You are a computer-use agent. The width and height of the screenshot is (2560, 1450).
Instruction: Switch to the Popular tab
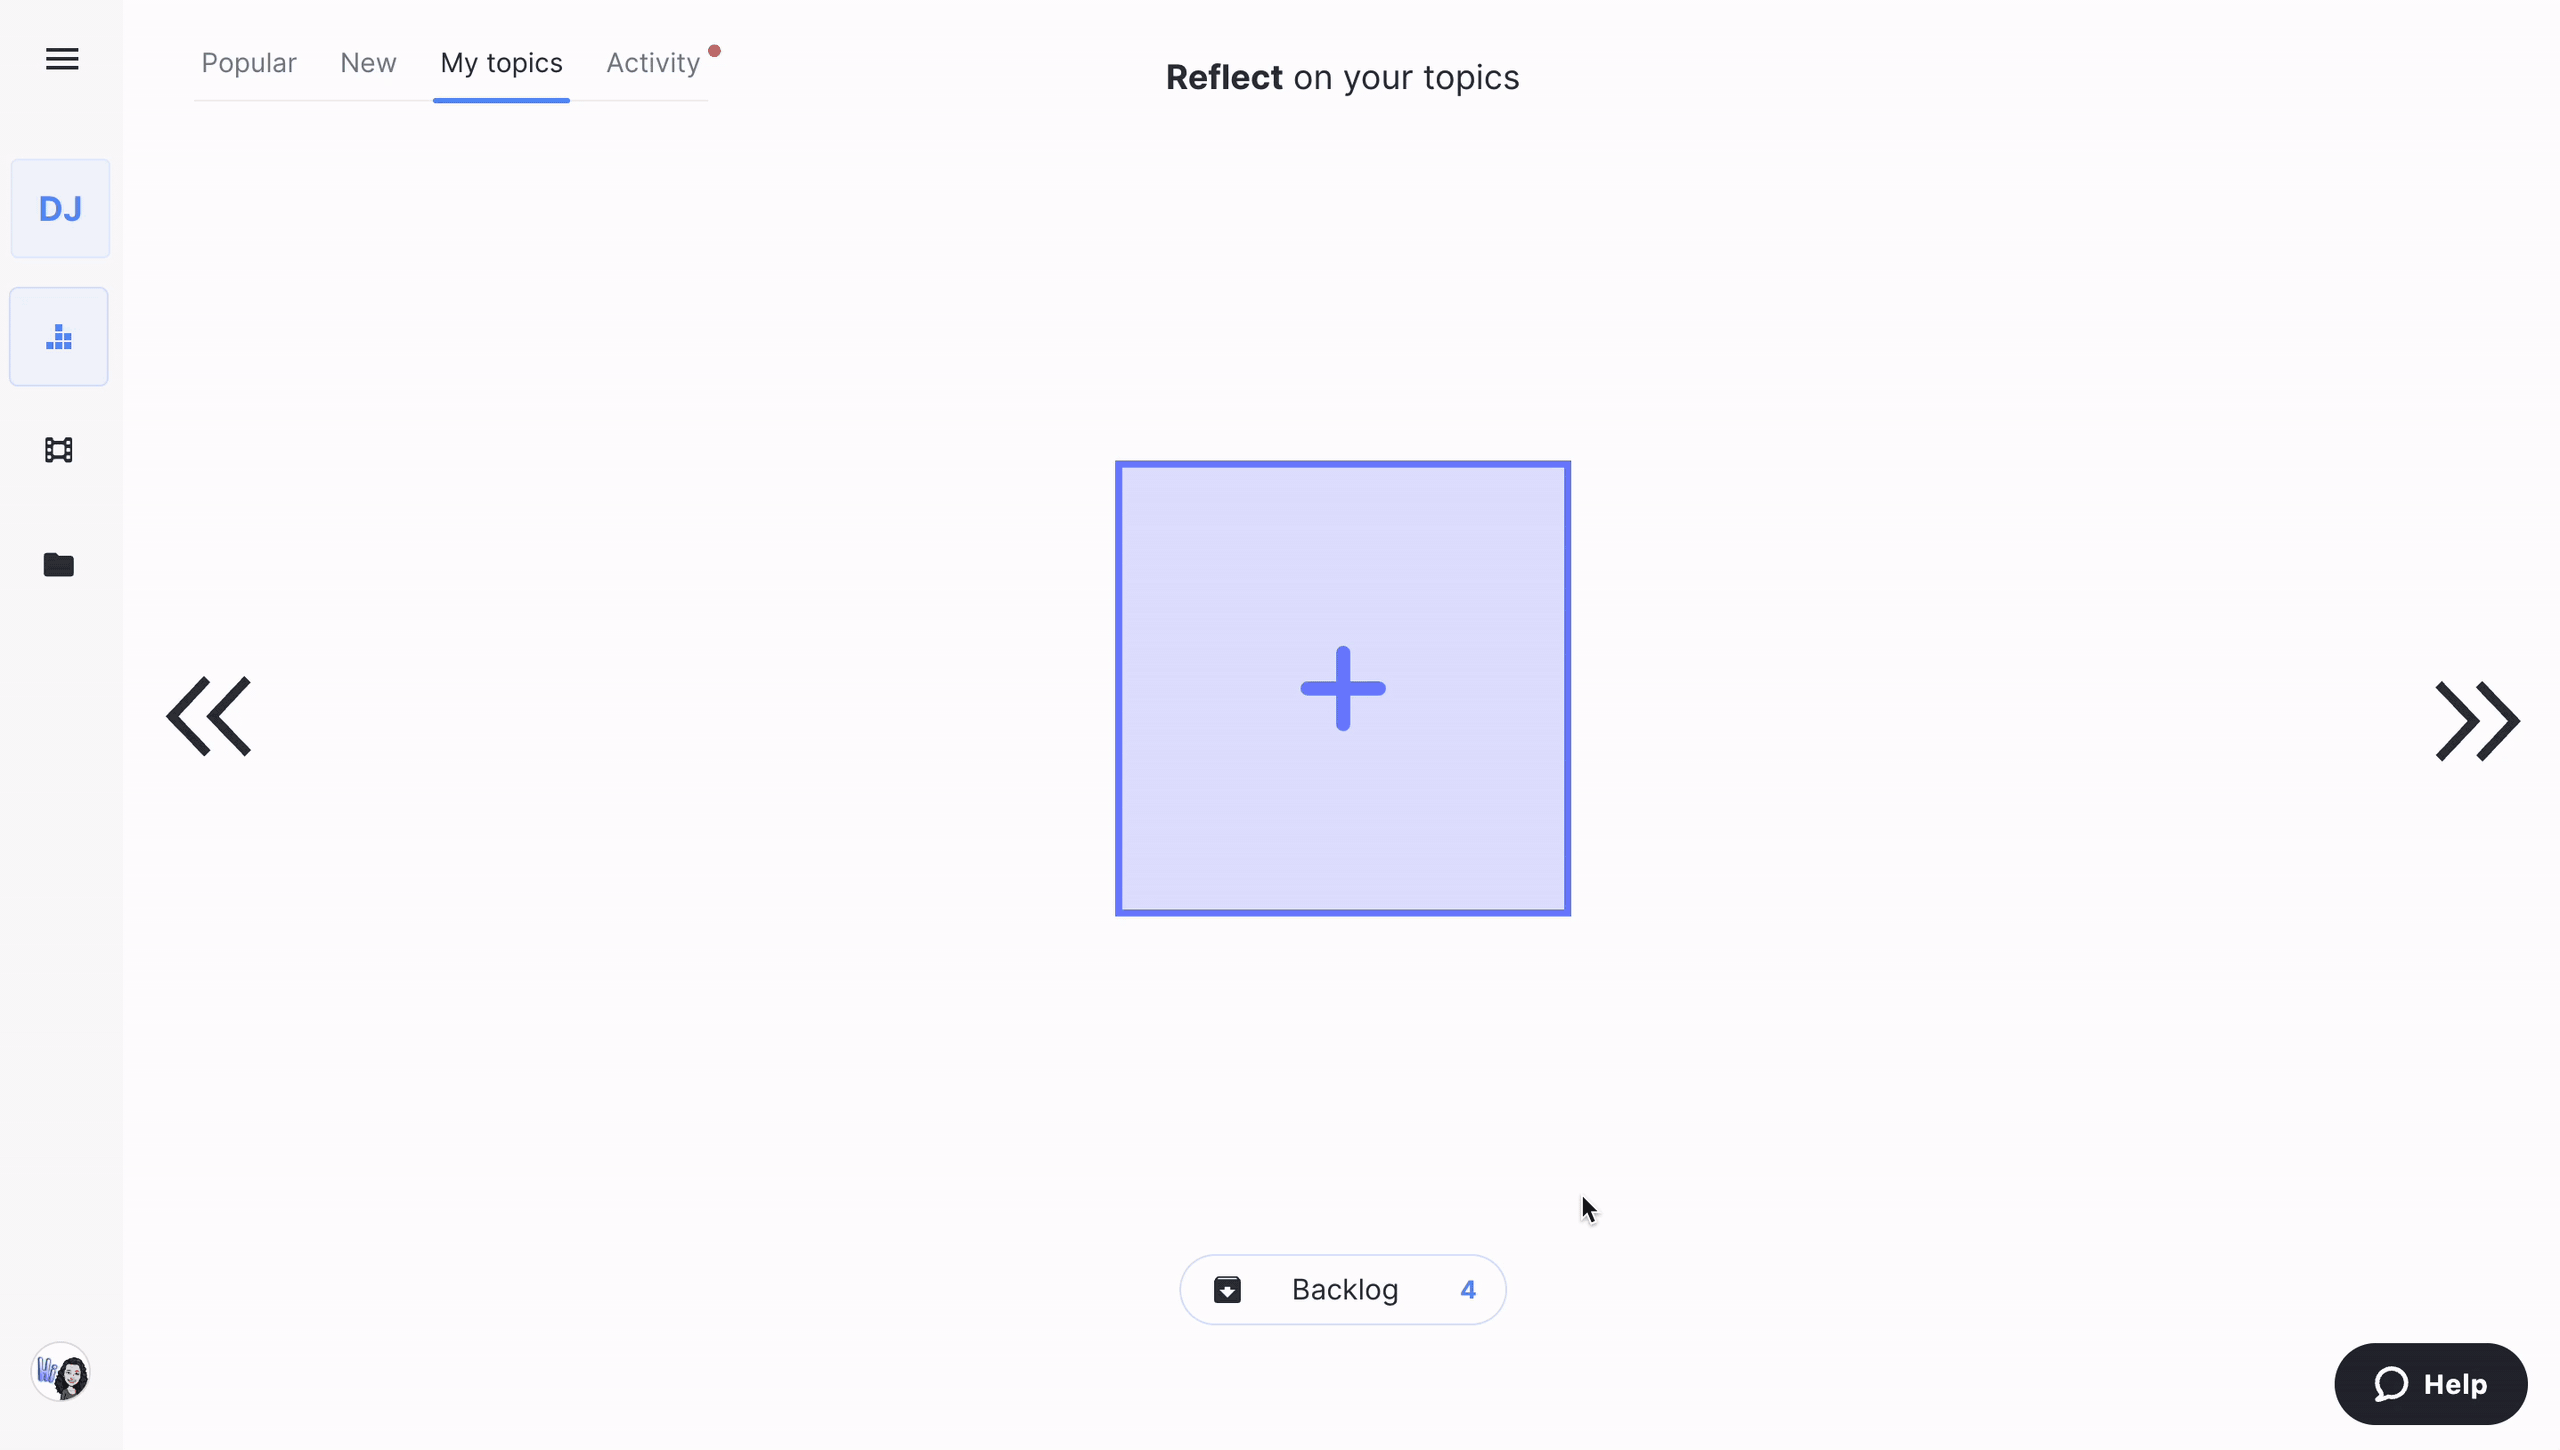pyautogui.click(x=249, y=63)
